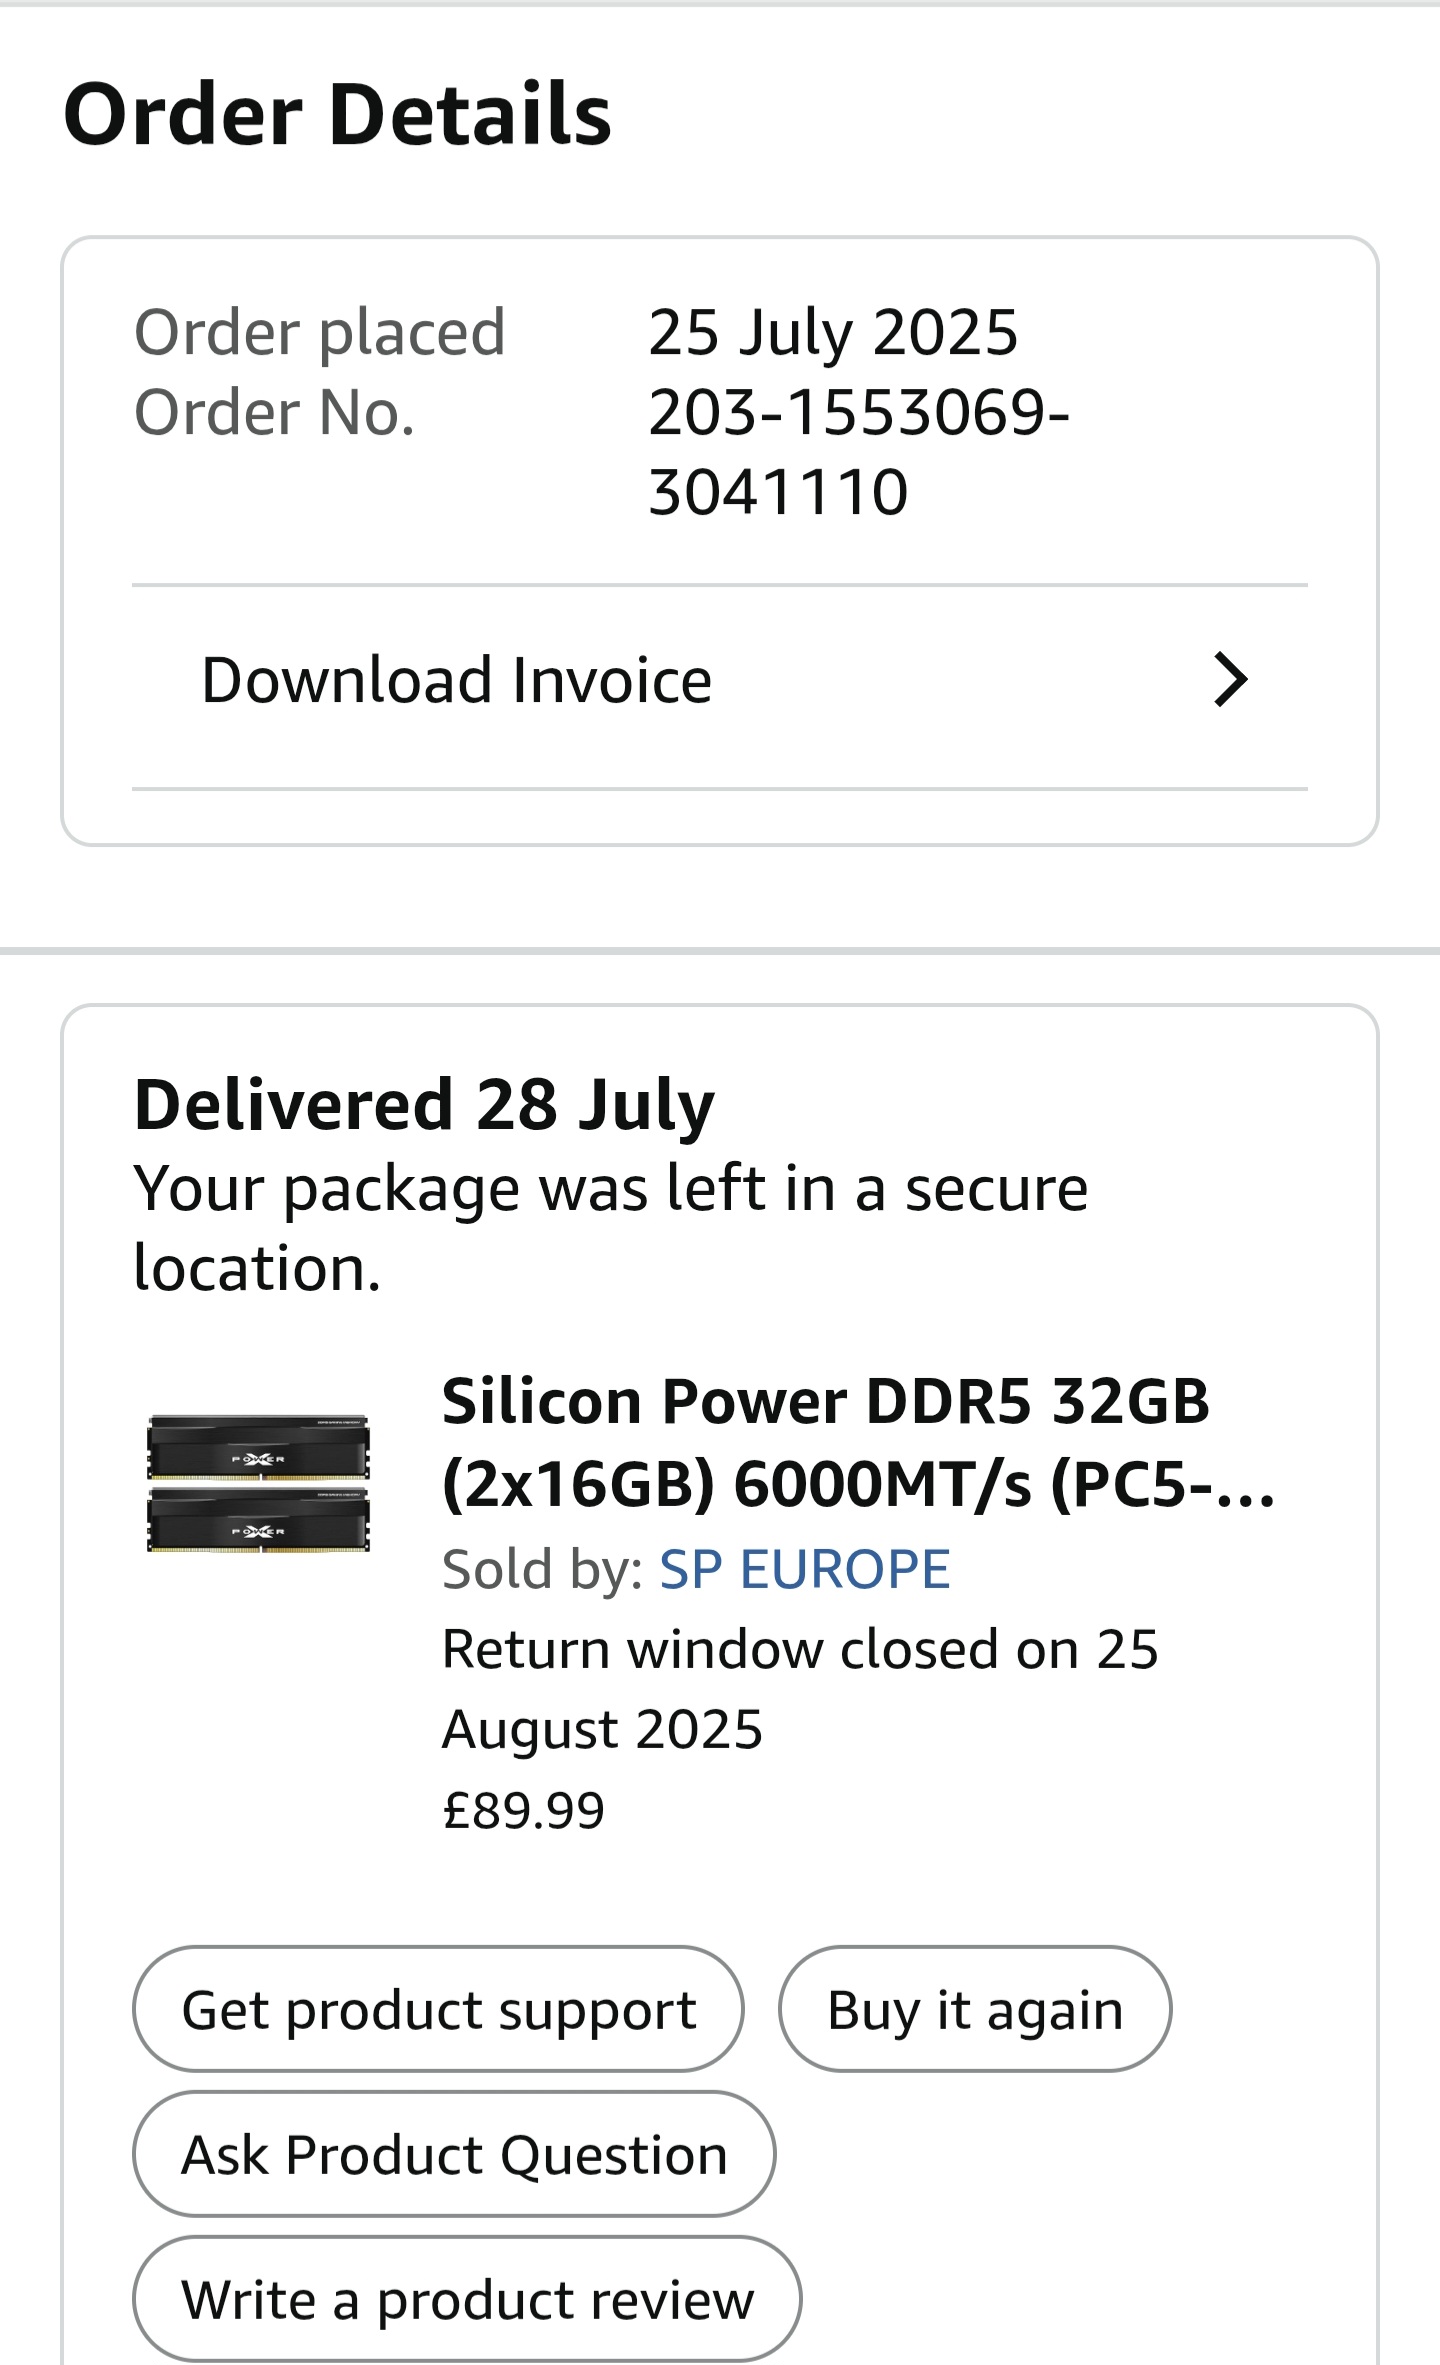Visit the SP EUROPE seller page
This screenshot has height=2365, width=1440.
tap(804, 1569)
